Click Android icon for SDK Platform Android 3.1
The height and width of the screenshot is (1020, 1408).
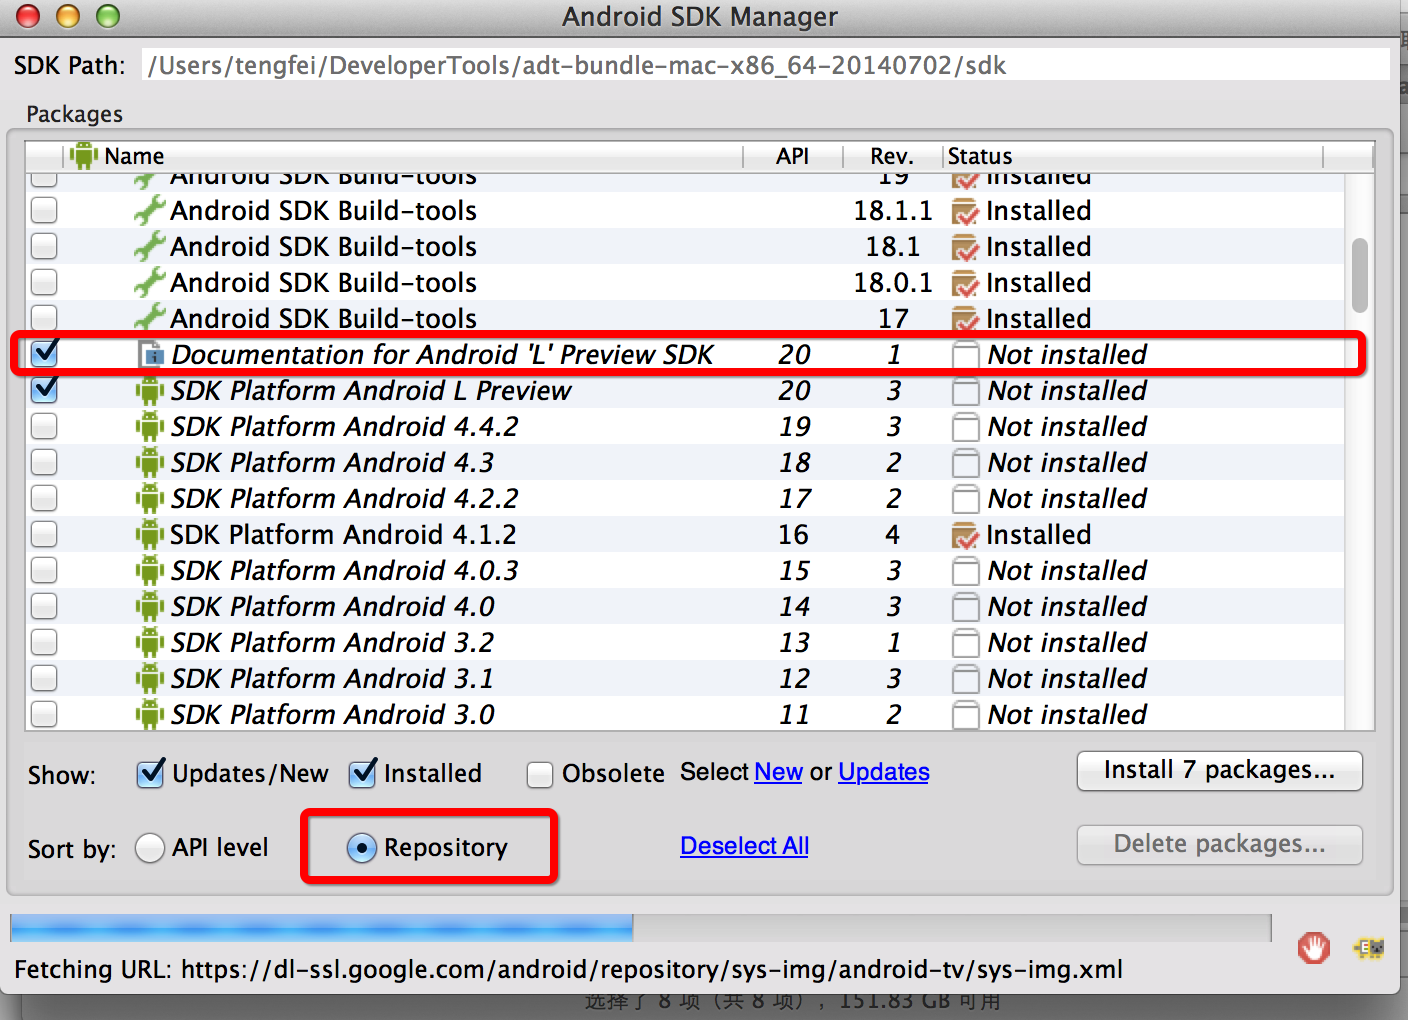click(x=150, y=679)
